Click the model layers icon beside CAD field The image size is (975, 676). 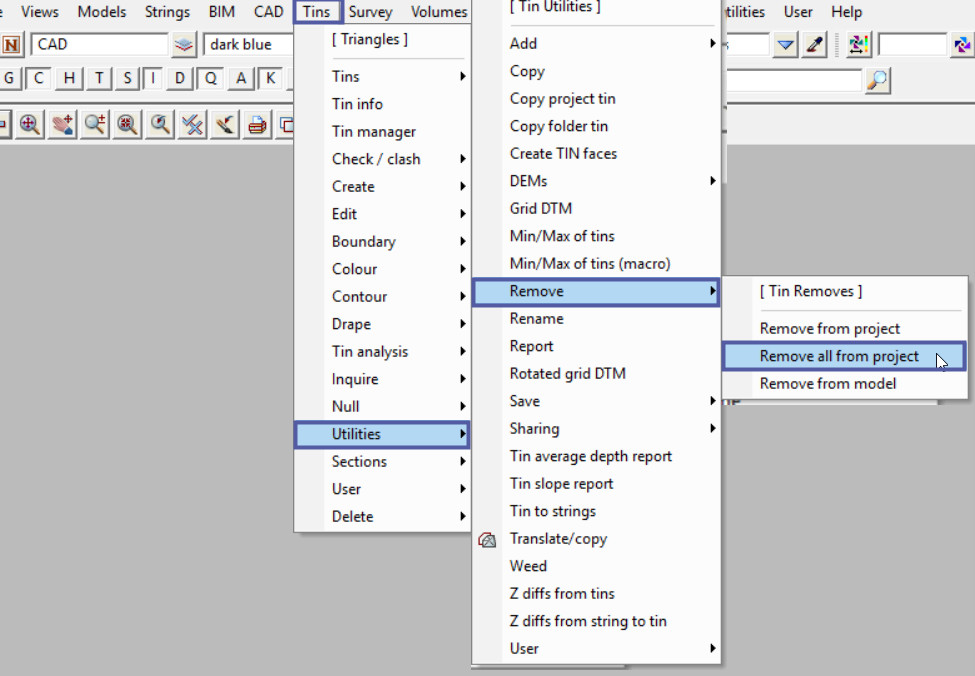(184, 45)
